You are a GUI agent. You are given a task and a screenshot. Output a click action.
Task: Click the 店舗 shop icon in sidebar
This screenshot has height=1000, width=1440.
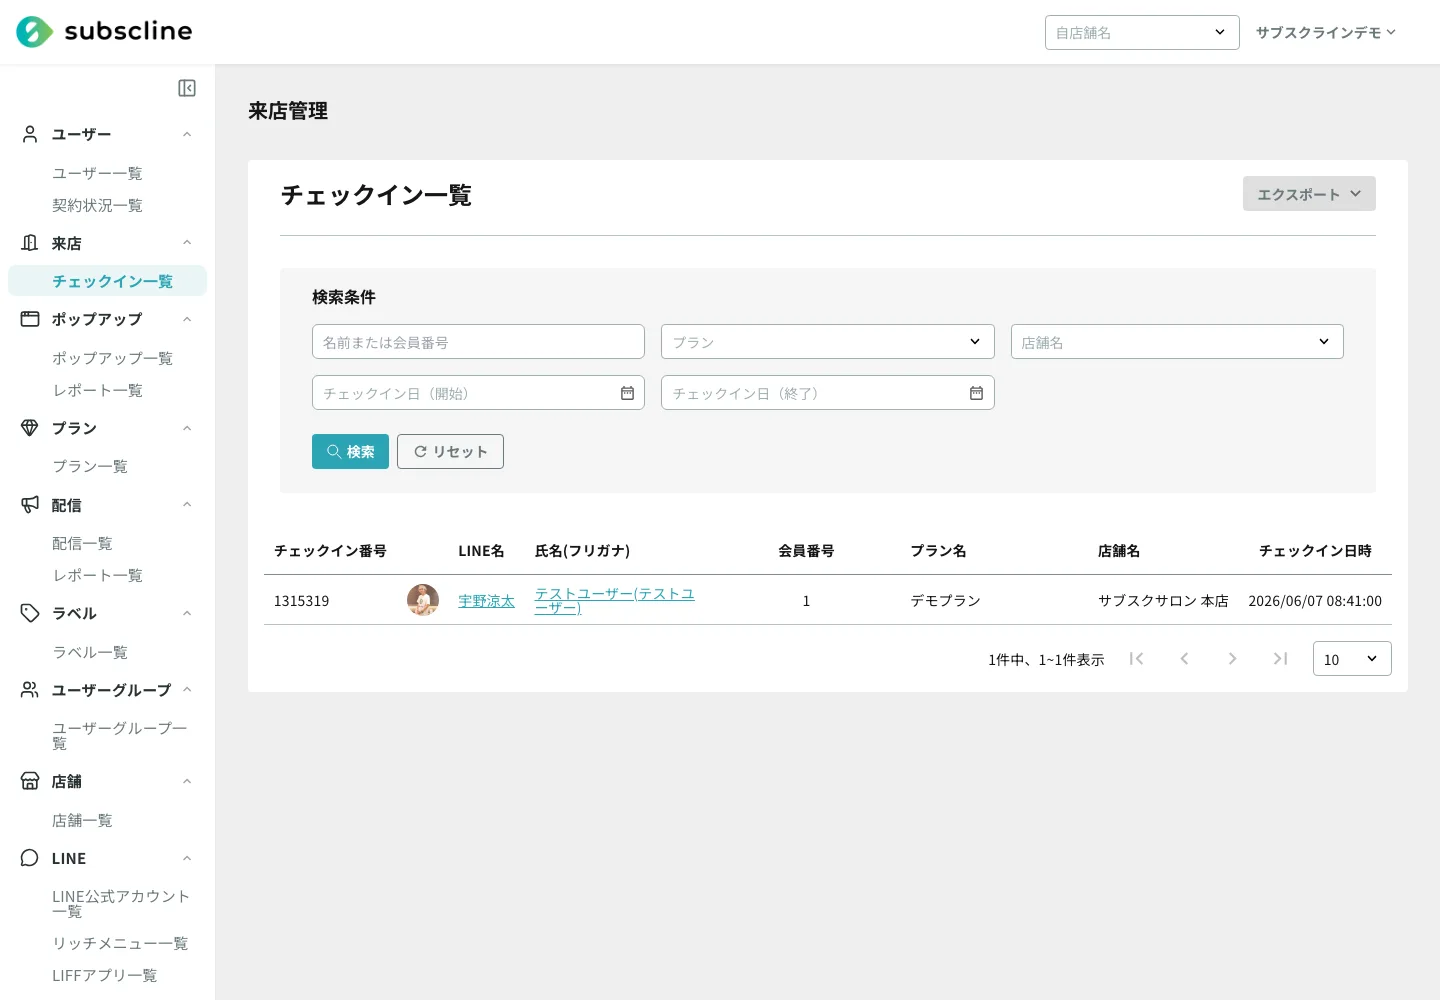30,781
